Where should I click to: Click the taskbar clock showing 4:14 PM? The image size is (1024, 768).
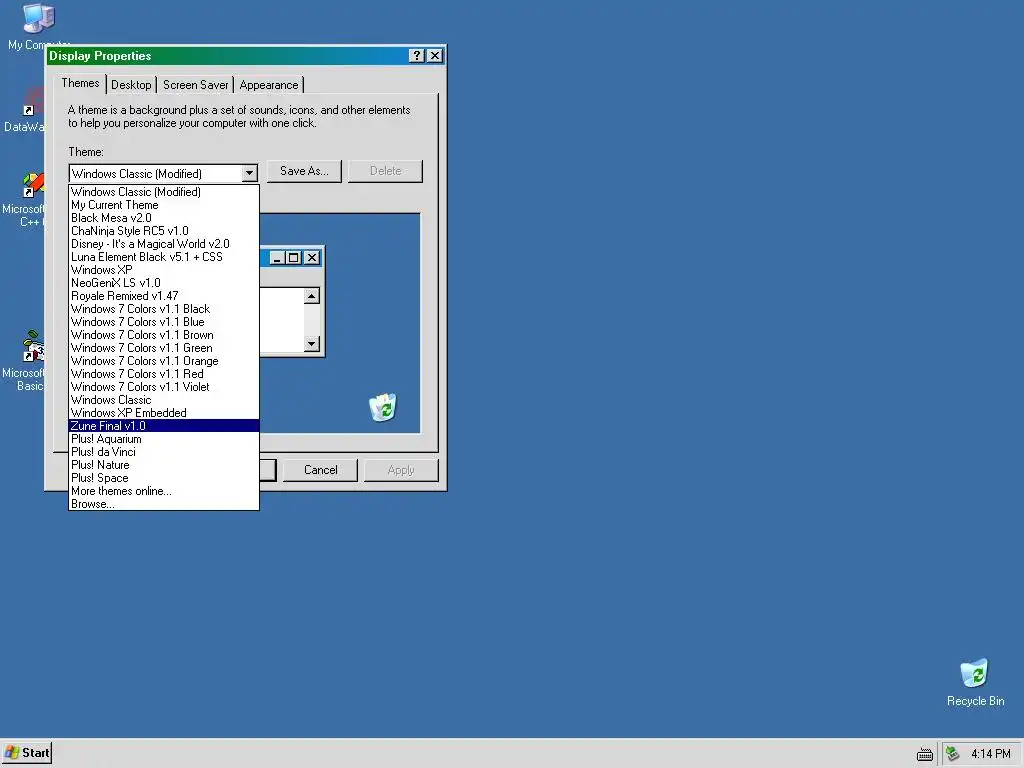pos(990,754)
